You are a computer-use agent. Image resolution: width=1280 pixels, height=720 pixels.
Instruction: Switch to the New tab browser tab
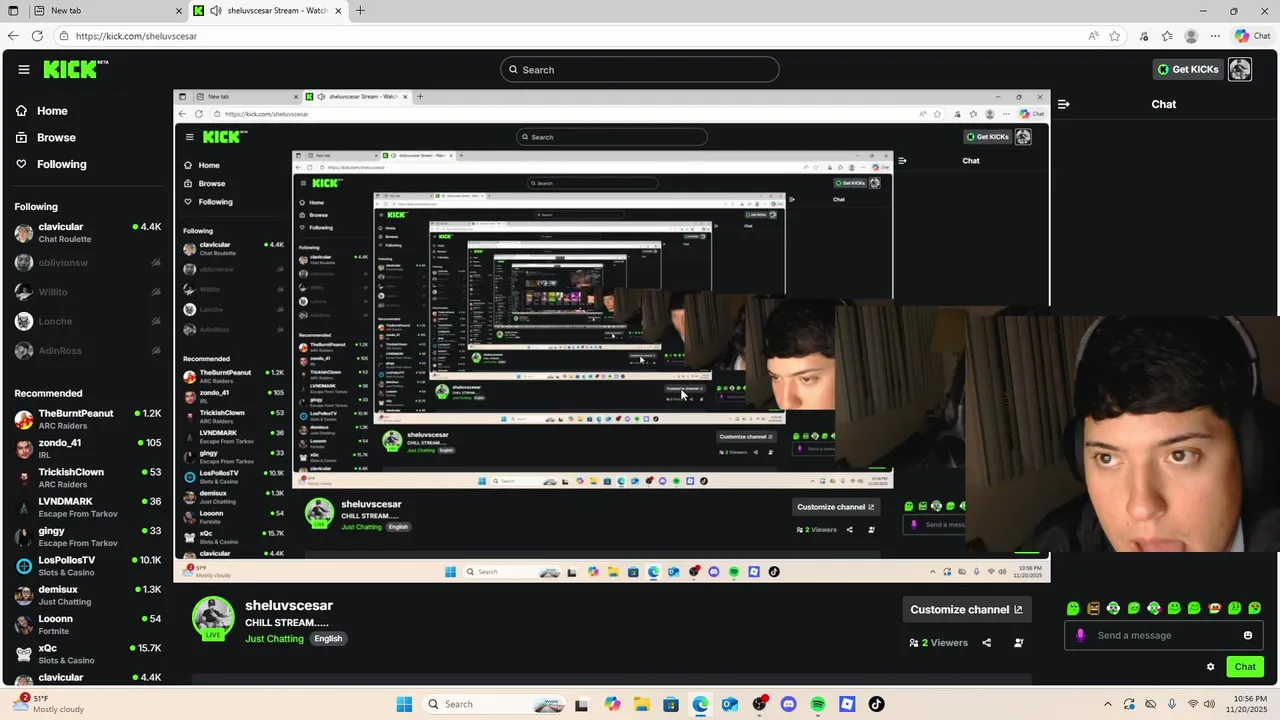(107, 11)
